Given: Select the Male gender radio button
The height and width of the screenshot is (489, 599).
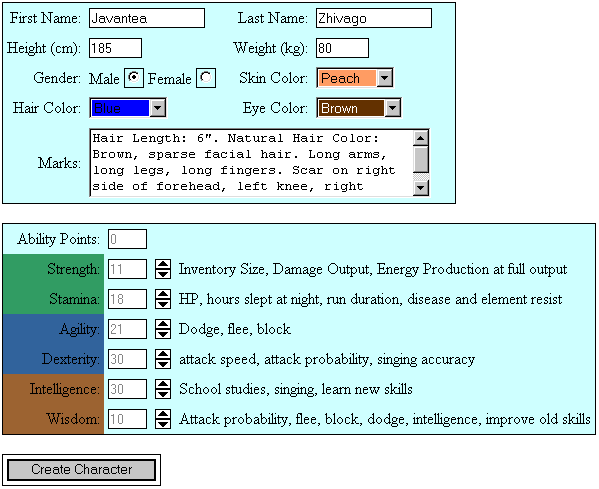Looking at the screenshot, I should [134, 78].
